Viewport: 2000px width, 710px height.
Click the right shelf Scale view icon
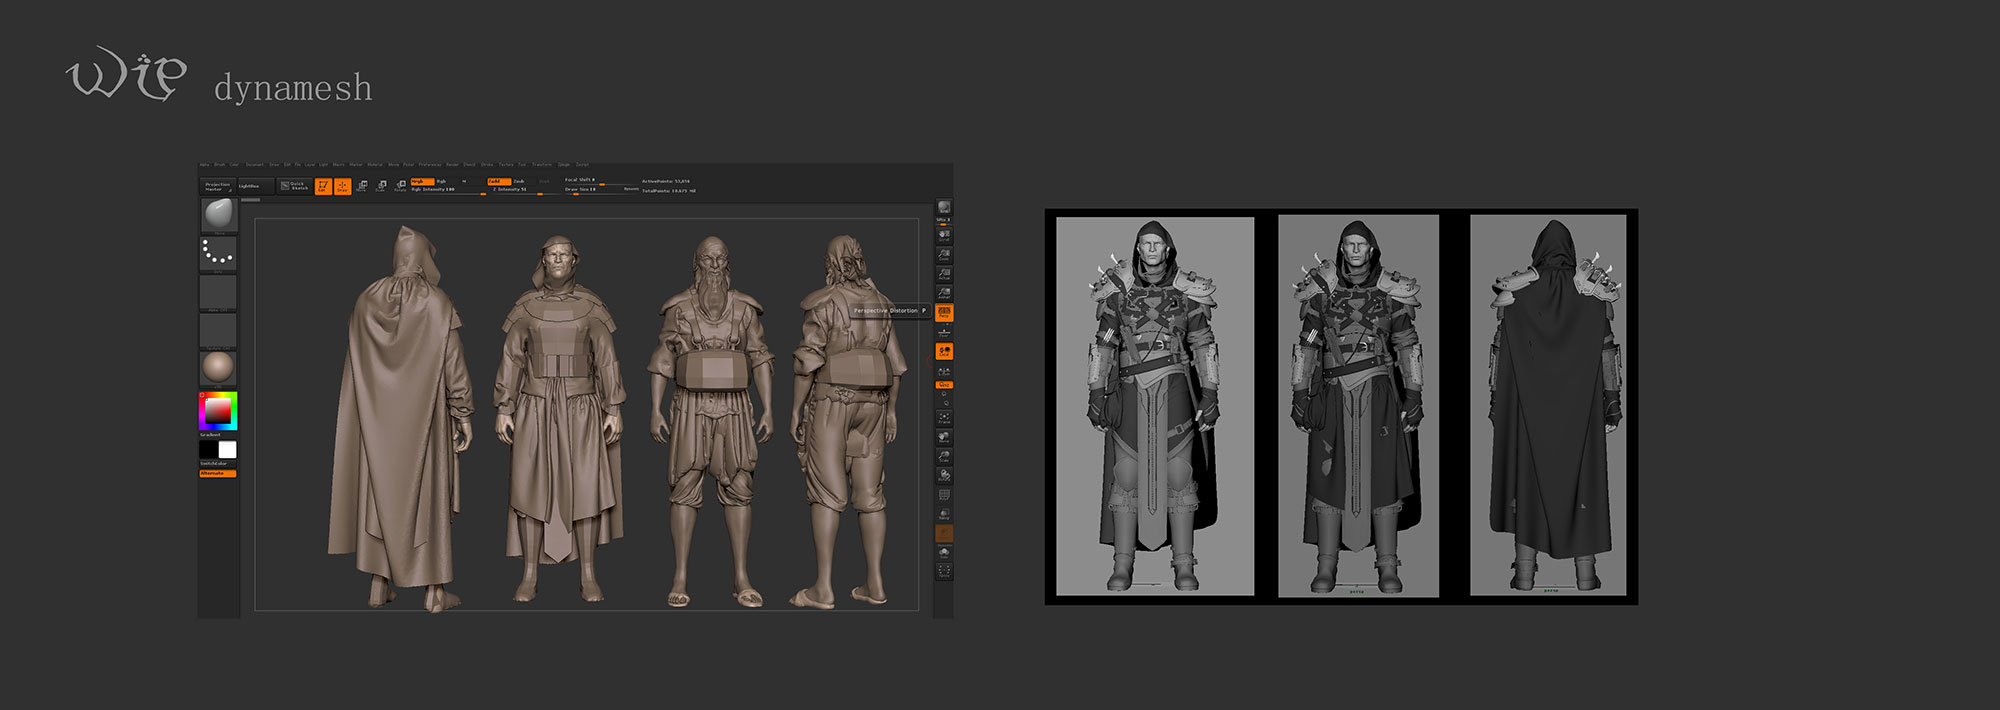[x=944, y=456]
